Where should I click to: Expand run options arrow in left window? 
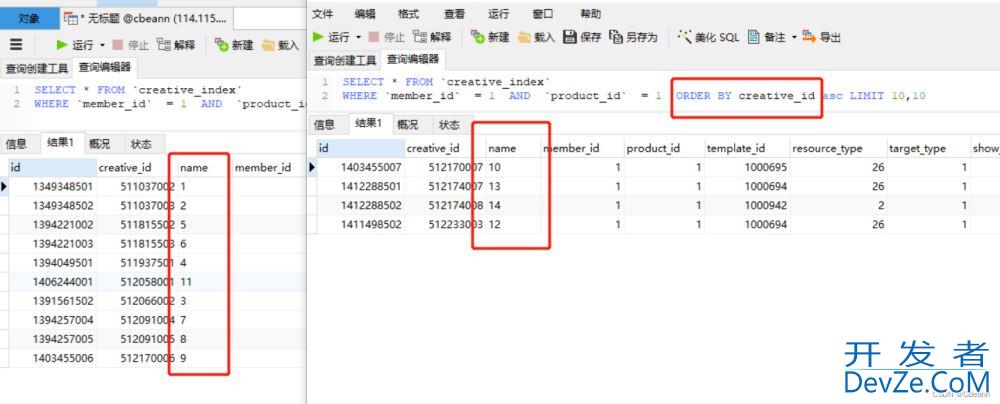click(102, 45)
